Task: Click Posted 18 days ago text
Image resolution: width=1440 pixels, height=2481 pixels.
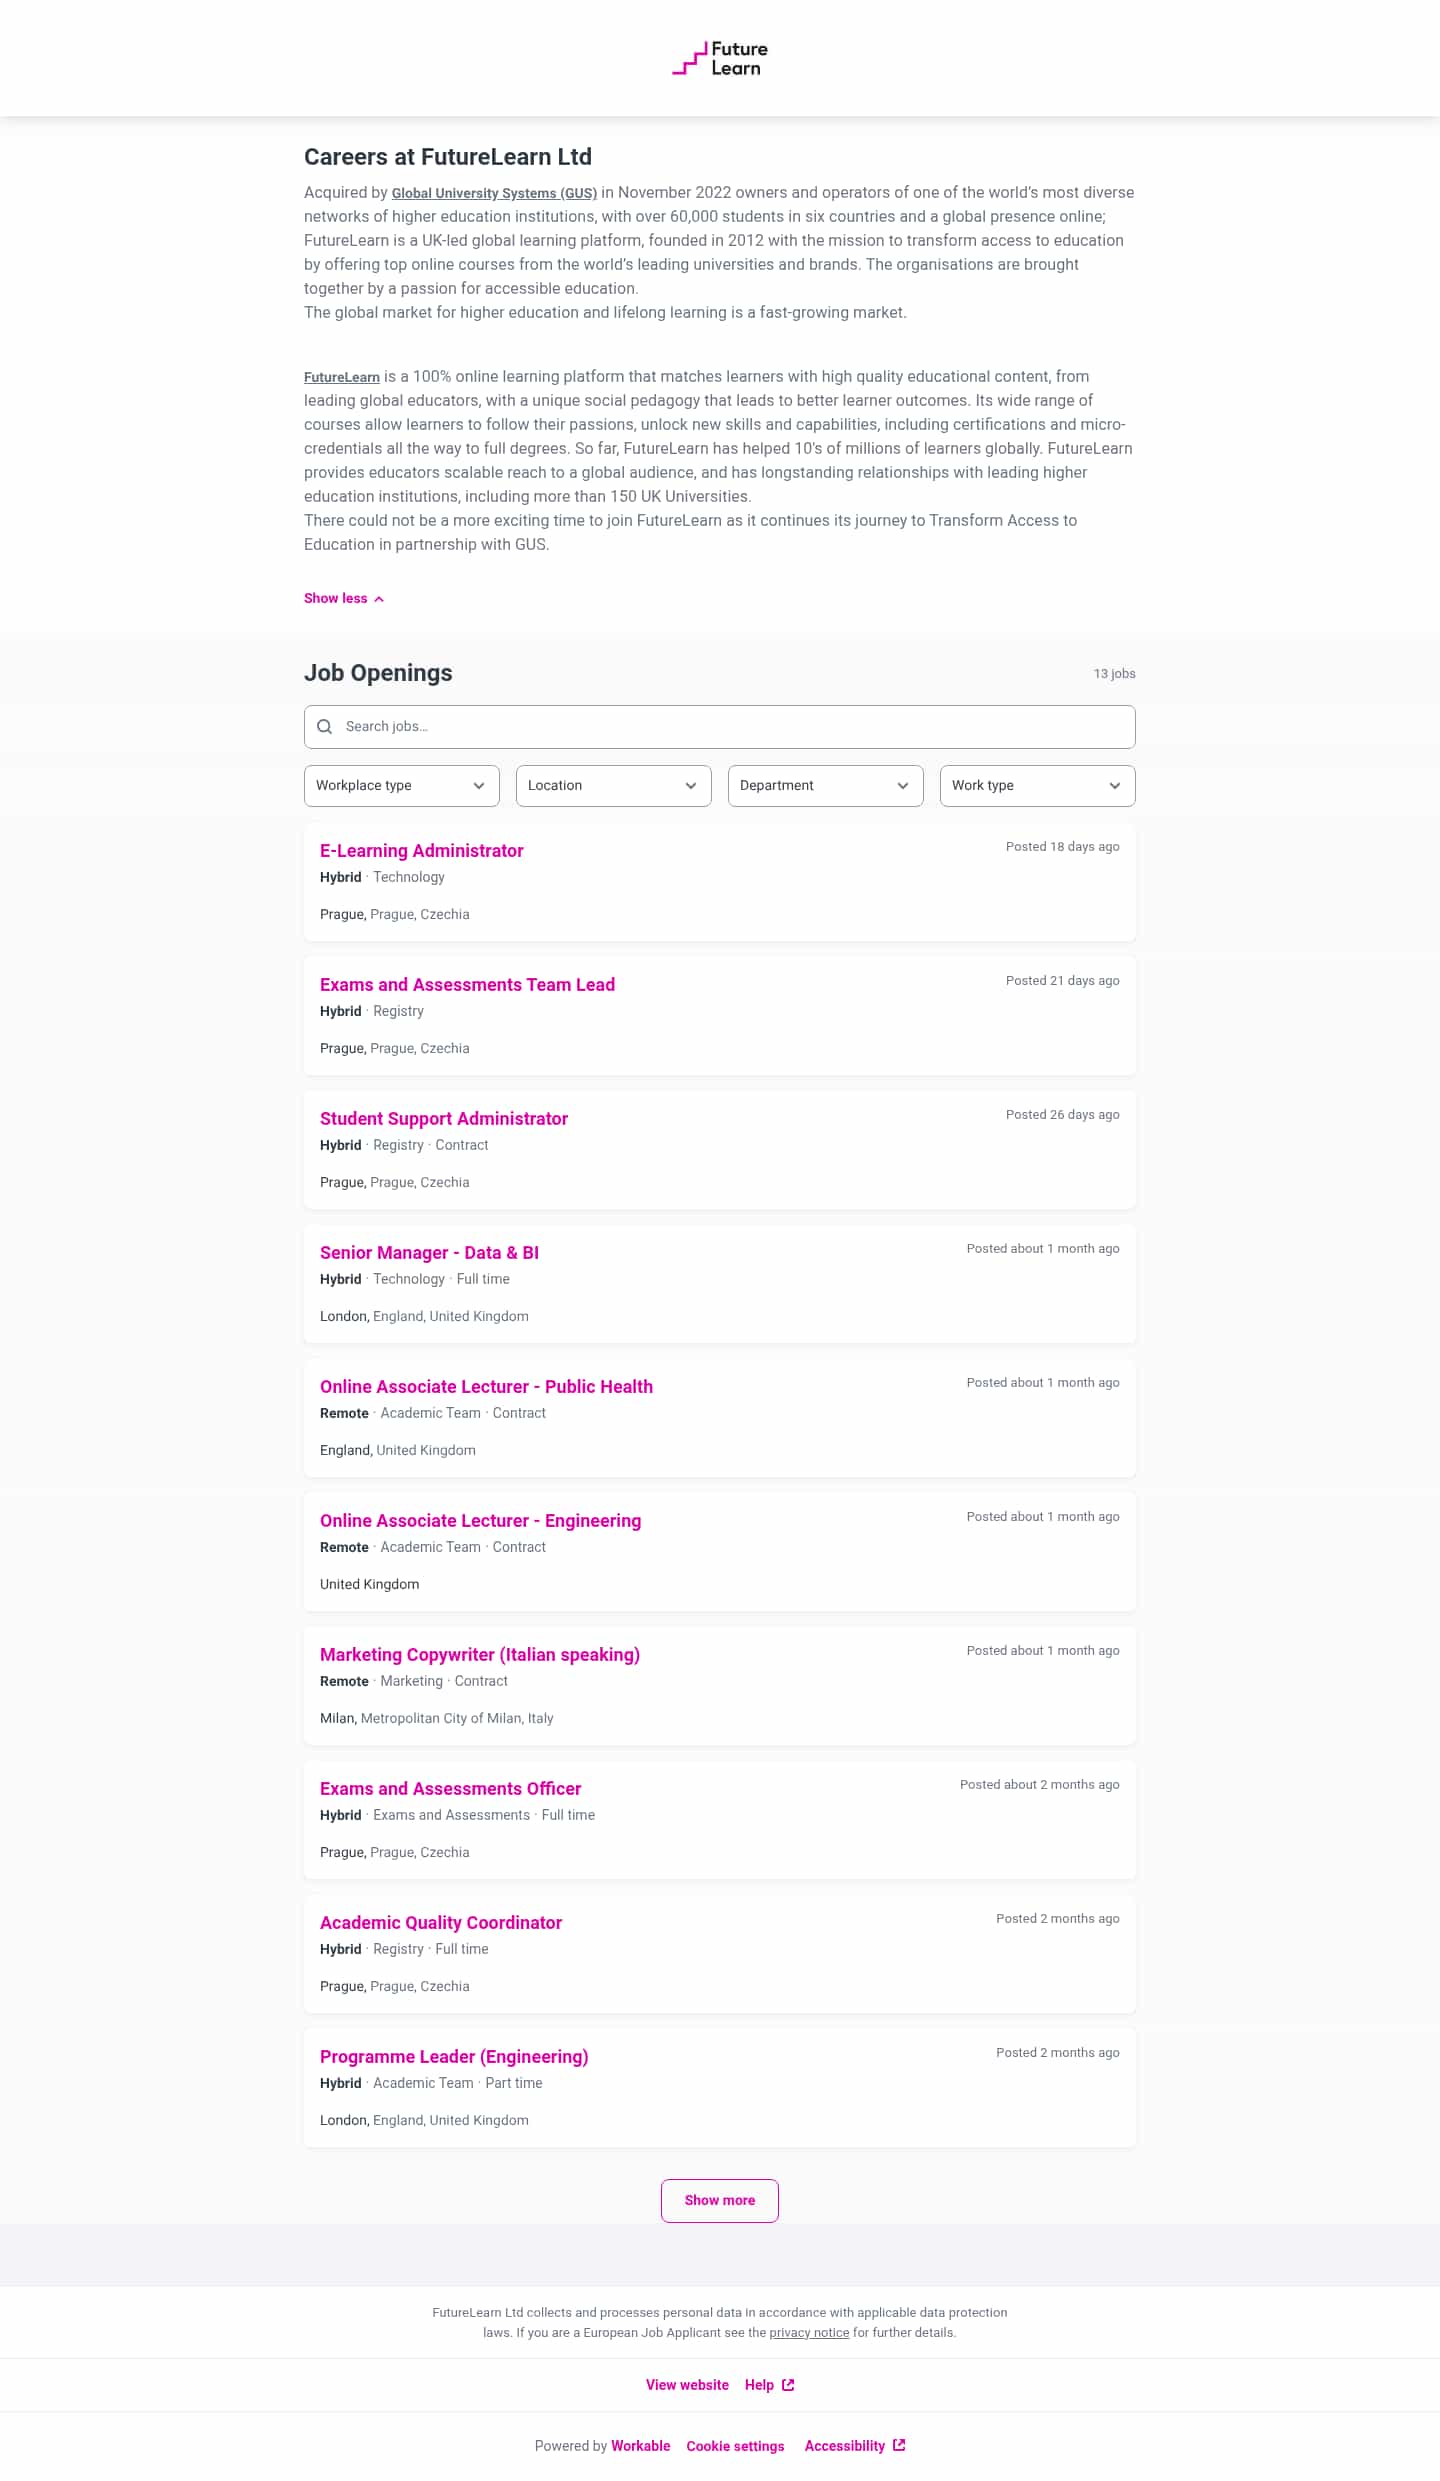Action: coord(1062,847)
